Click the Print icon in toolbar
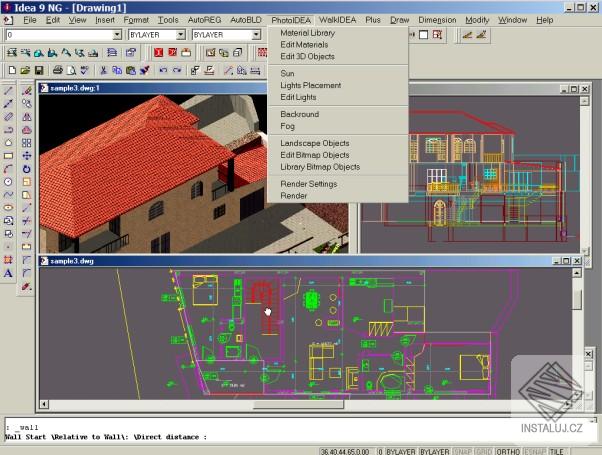This screenshot has width=602, height=455. tap(59, 71)
